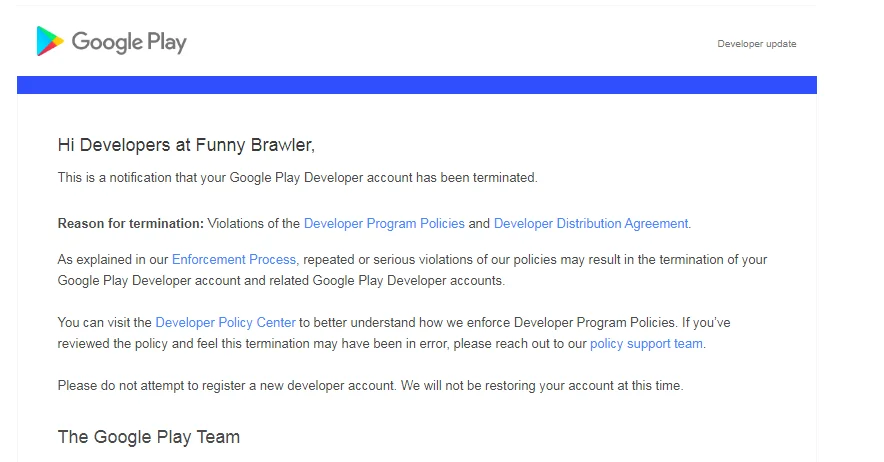Screen dimensions: 884x462
Task: Open the Developer Program Policies link
Action: pos(384,223)
